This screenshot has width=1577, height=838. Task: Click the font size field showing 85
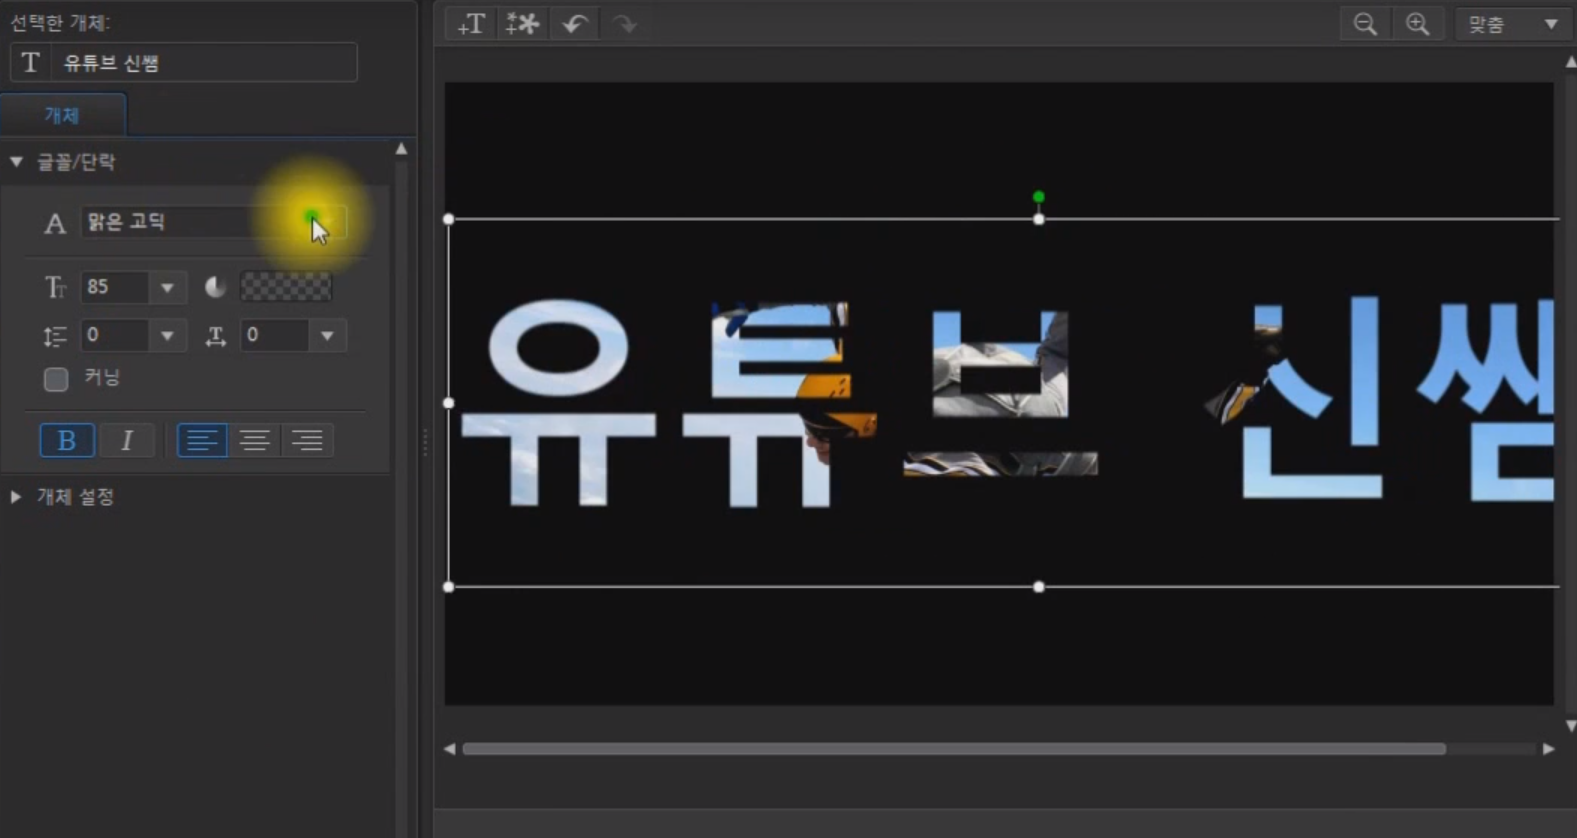tap(115, 288)
